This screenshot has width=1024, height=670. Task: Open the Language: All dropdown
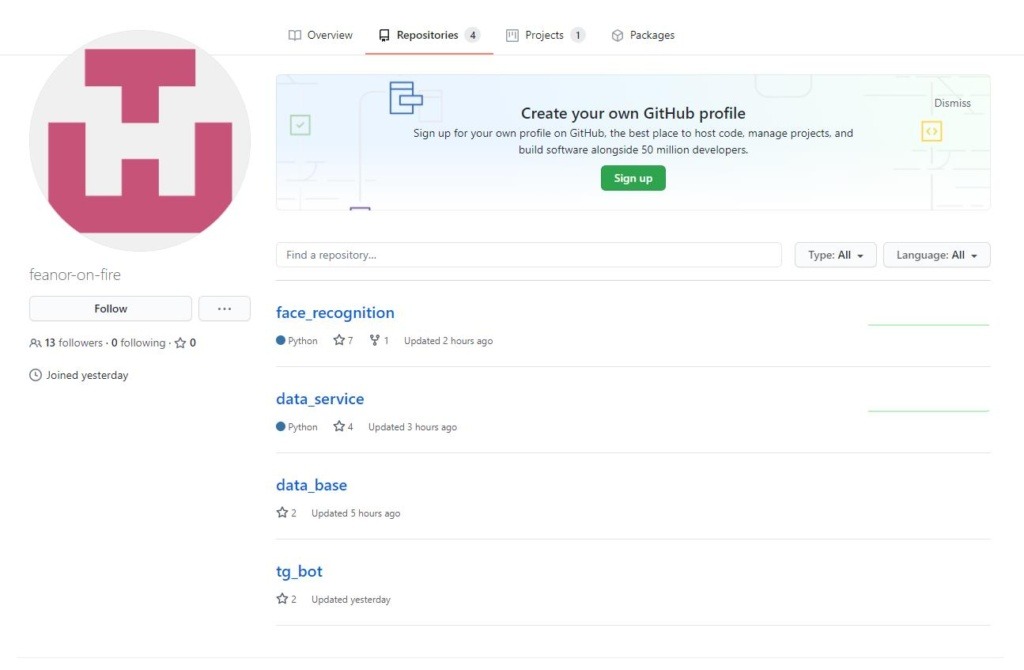(x=936, y=255)
